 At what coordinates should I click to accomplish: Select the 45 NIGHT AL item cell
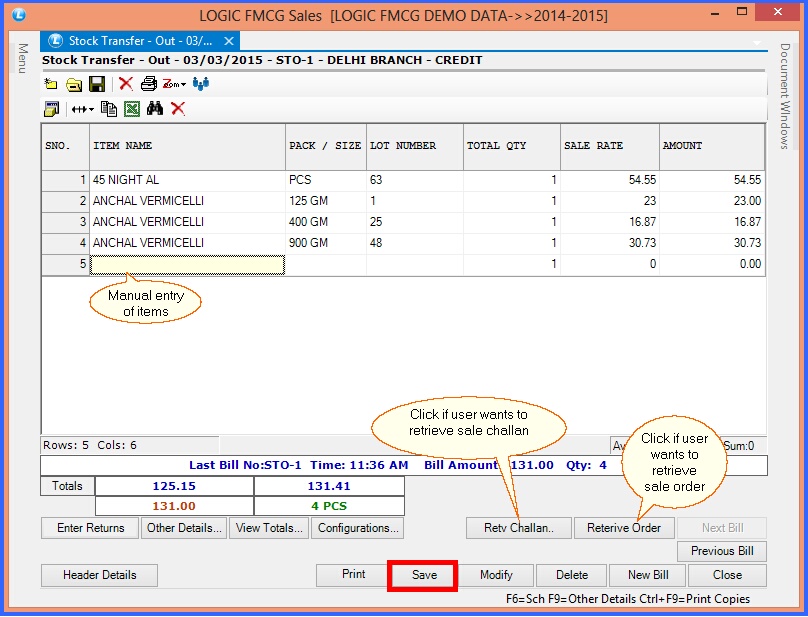click(188, 180)
